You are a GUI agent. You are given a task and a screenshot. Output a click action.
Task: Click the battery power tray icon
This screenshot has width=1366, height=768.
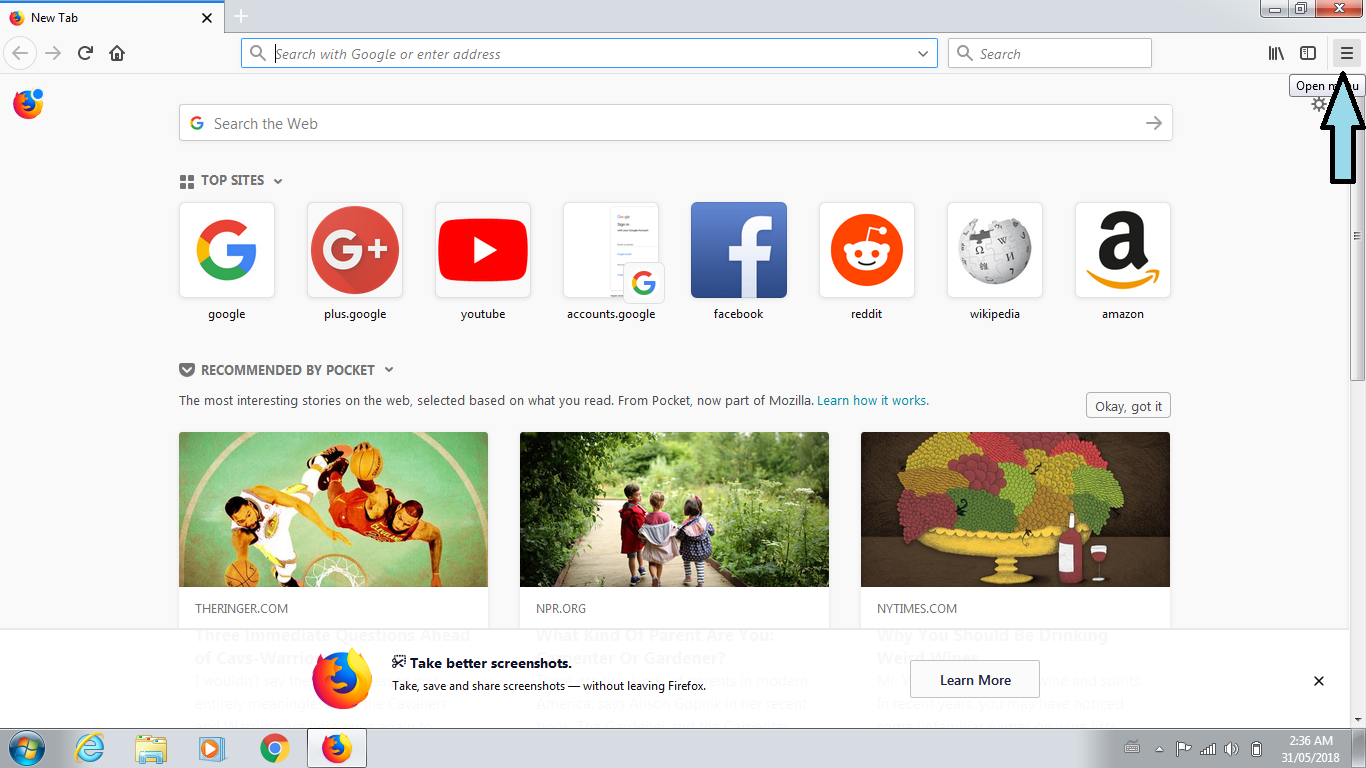[1257, 749]
